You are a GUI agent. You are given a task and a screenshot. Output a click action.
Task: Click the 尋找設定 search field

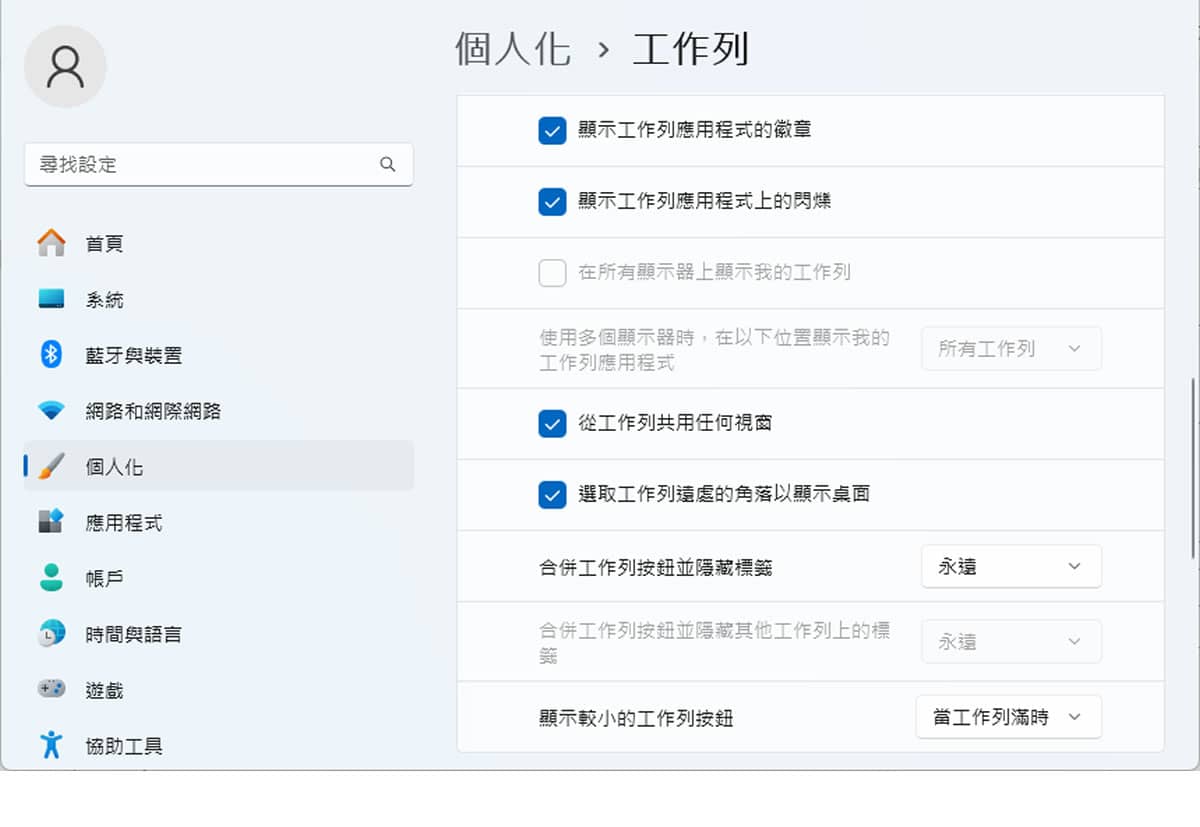coord(205,165)
